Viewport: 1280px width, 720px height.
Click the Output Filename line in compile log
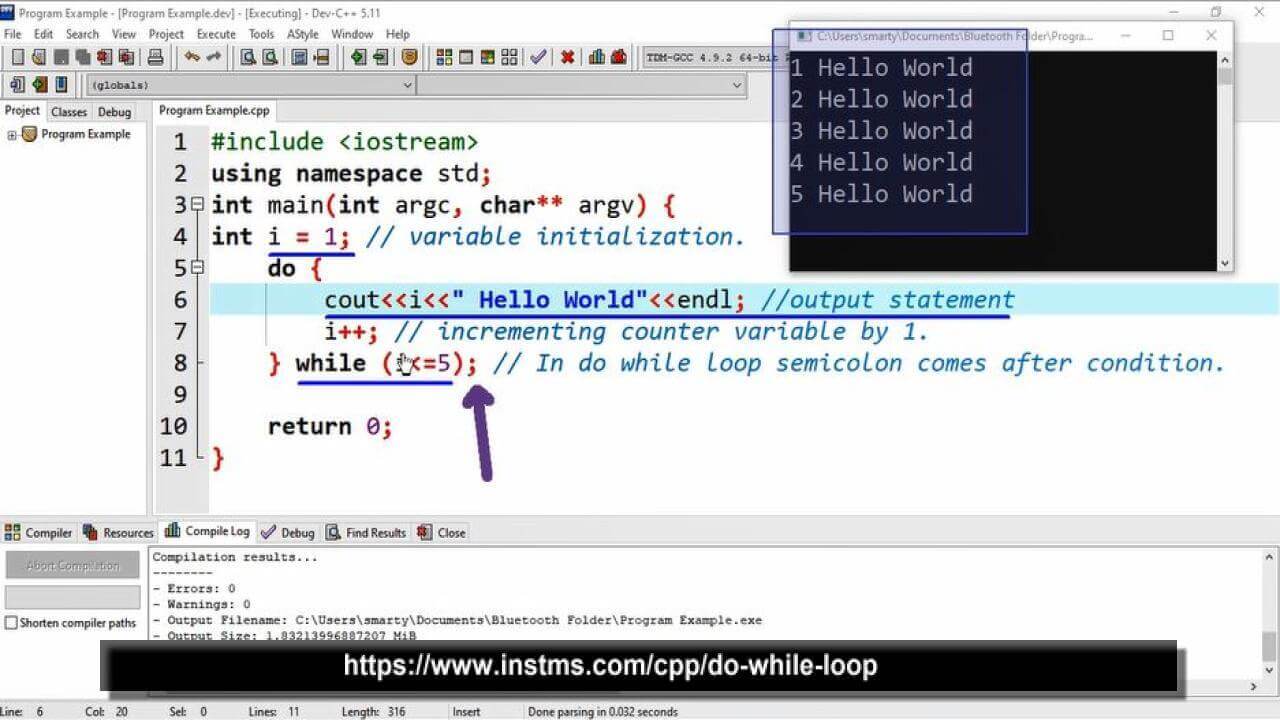tap(457, 620)
